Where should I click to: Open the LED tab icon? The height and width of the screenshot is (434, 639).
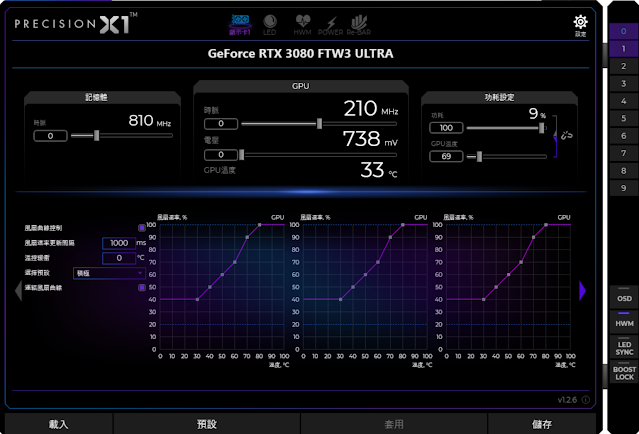pyautogui.click(x=269, y=25)
